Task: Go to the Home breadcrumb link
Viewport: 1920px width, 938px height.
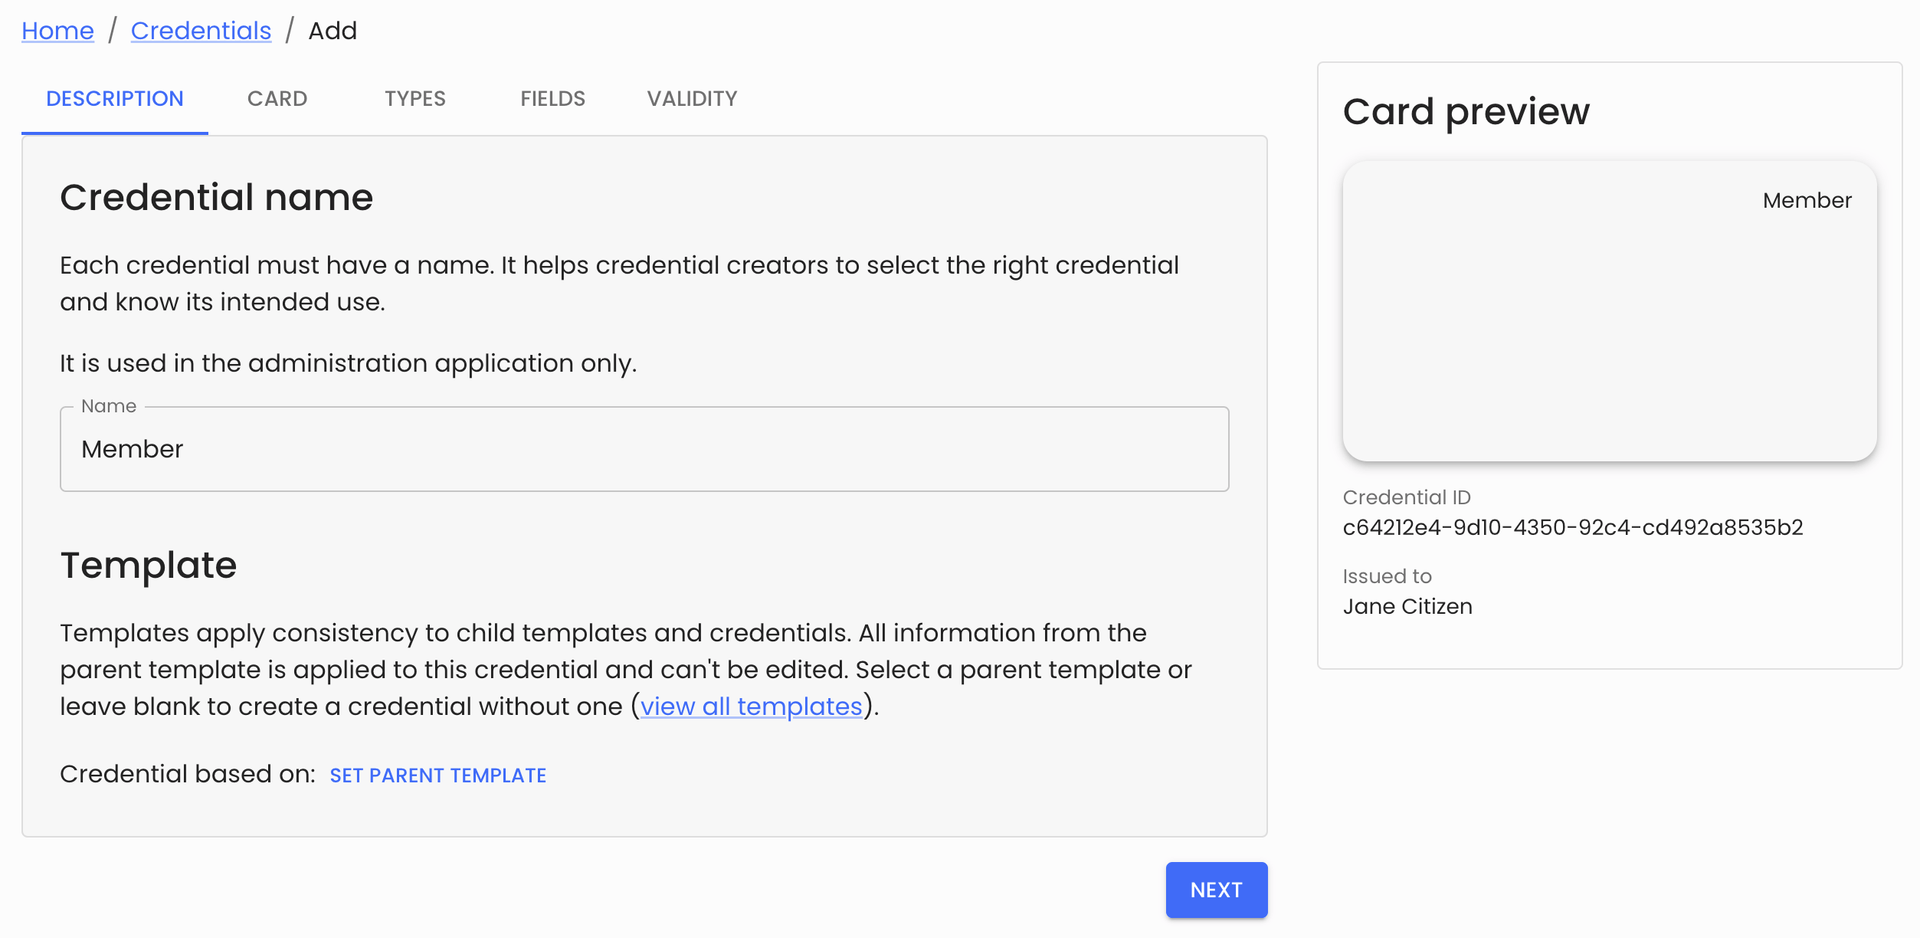Action: [58, 31]
